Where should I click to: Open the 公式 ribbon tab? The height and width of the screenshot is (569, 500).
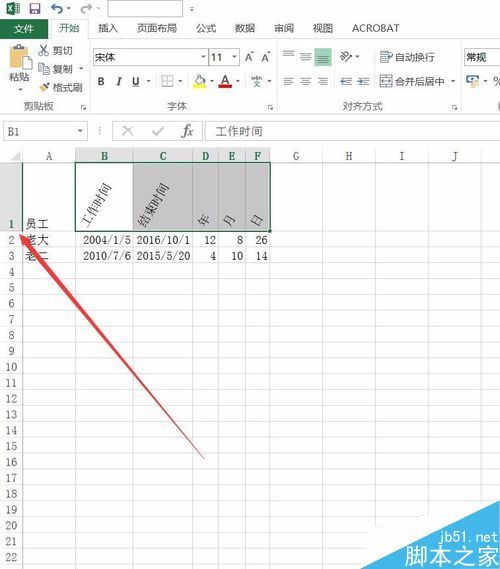206,28
